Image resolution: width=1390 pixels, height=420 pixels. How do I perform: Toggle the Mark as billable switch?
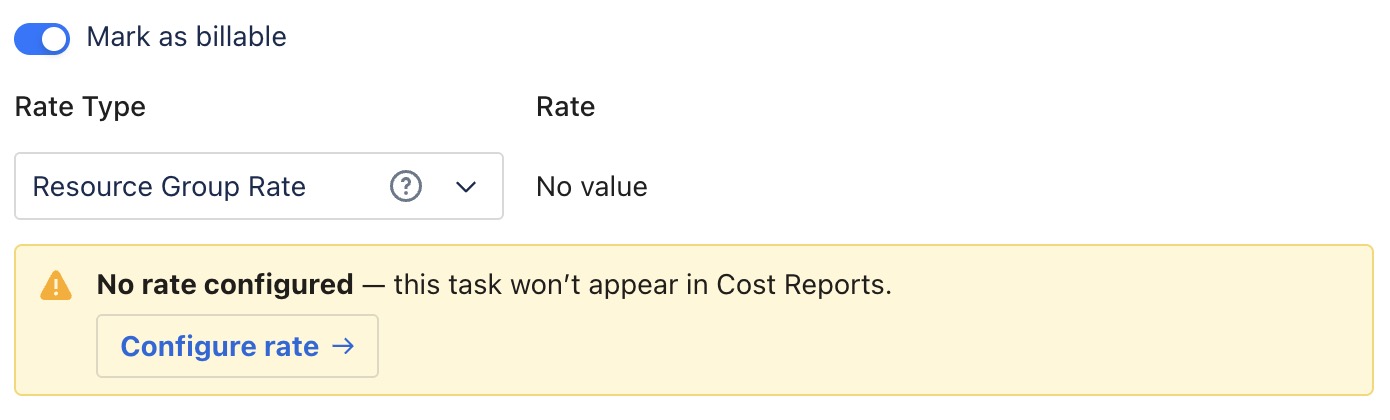42,38
